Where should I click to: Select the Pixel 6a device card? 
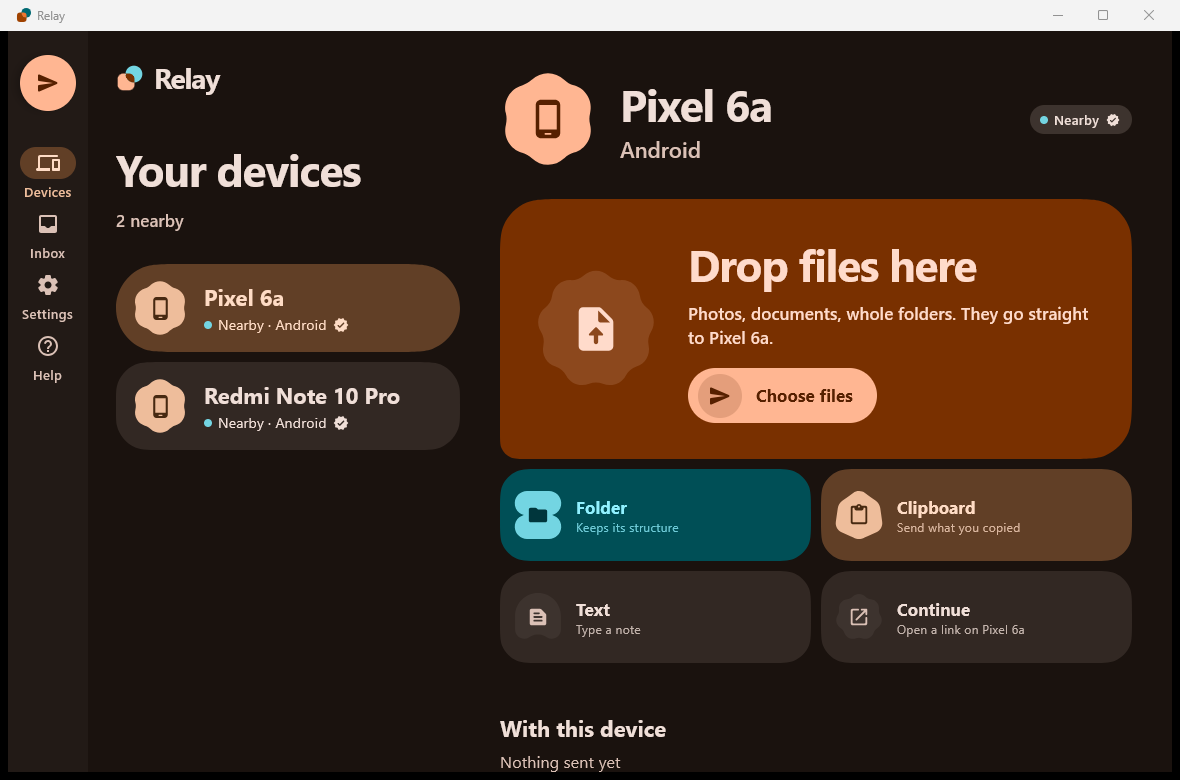(287, 308)
